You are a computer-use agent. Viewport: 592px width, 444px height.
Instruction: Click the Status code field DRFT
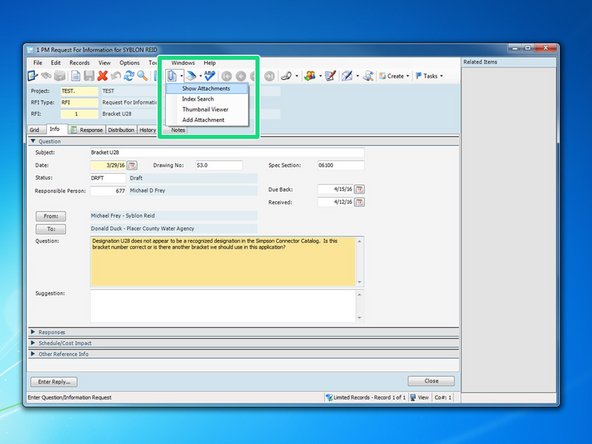point(108,178)
